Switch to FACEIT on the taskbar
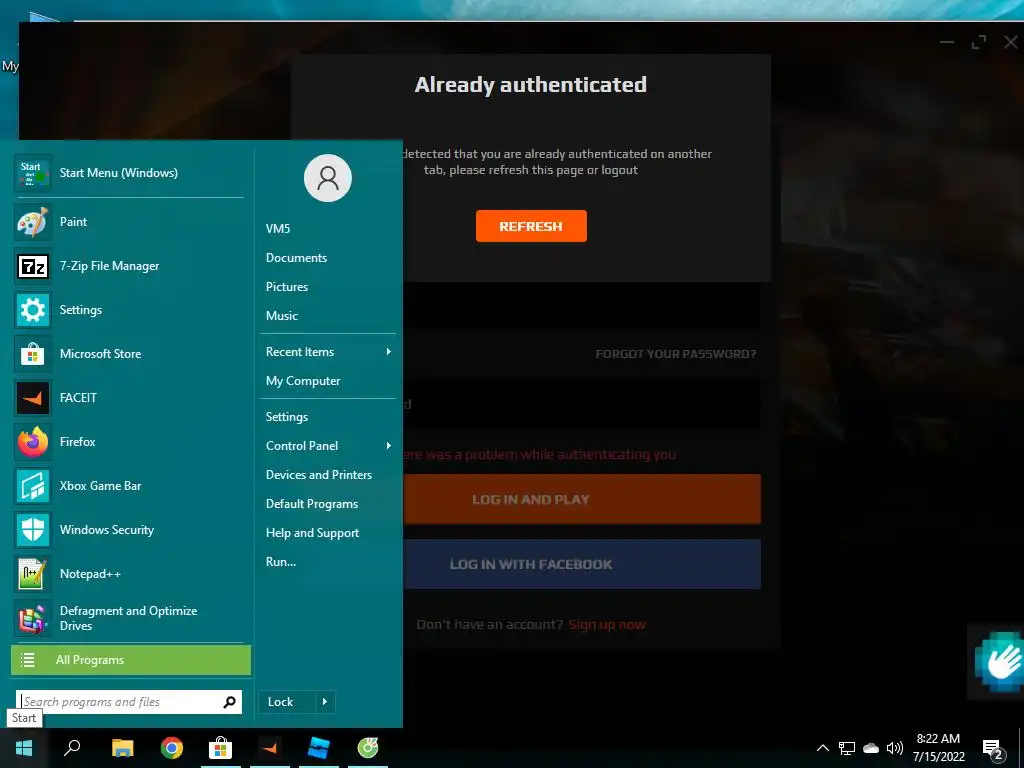This screenshot has height=768, width=1024. [270, 748]
